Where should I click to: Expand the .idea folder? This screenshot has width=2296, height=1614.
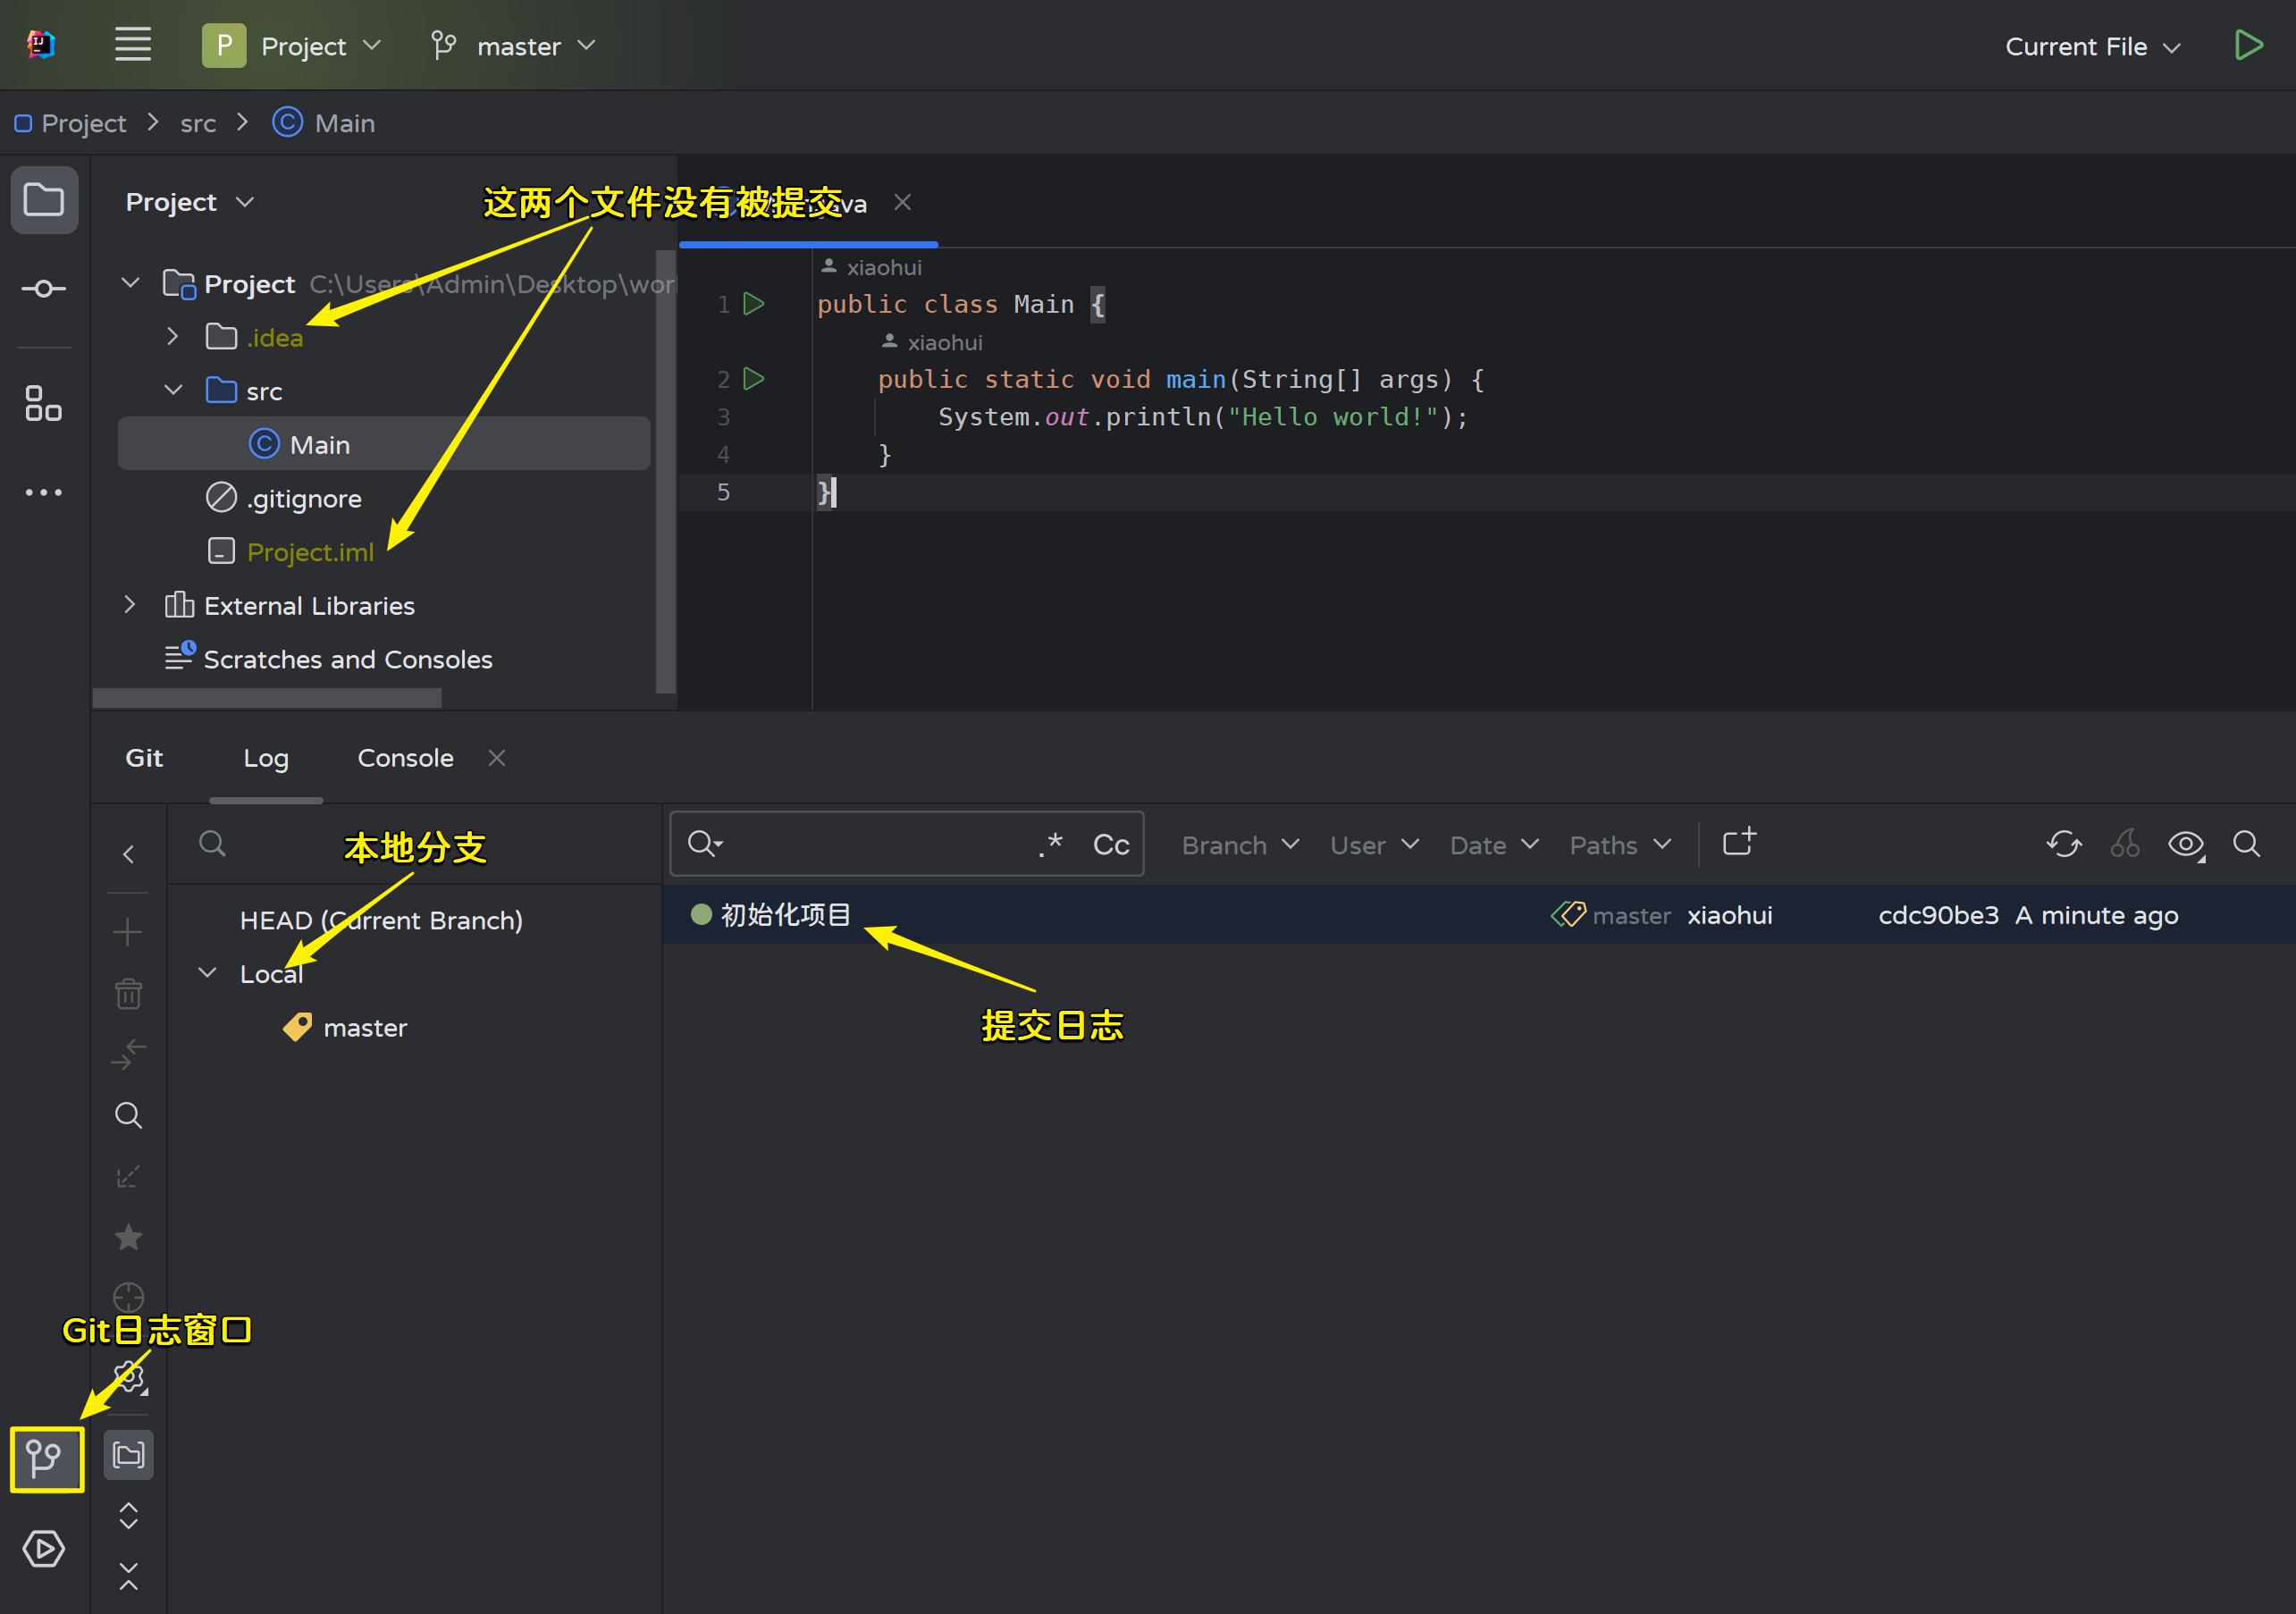173,337
